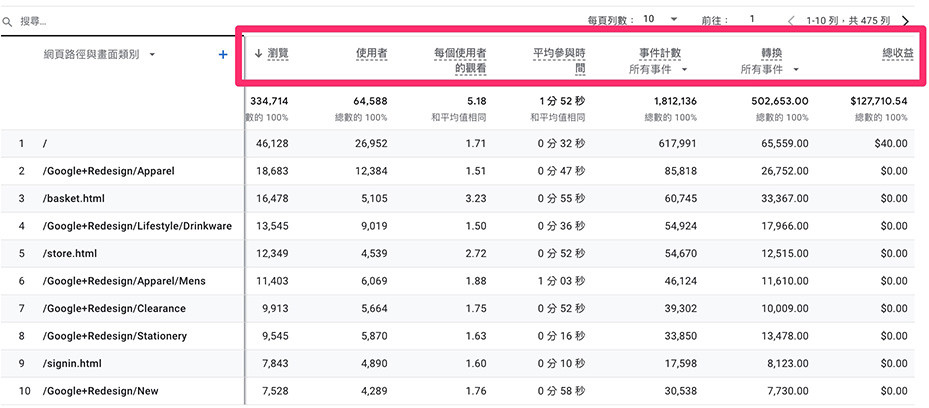The image size is (929, 408).
Task: Click the descending sort arrow beside 瀏覽
Action: (258, 53)
